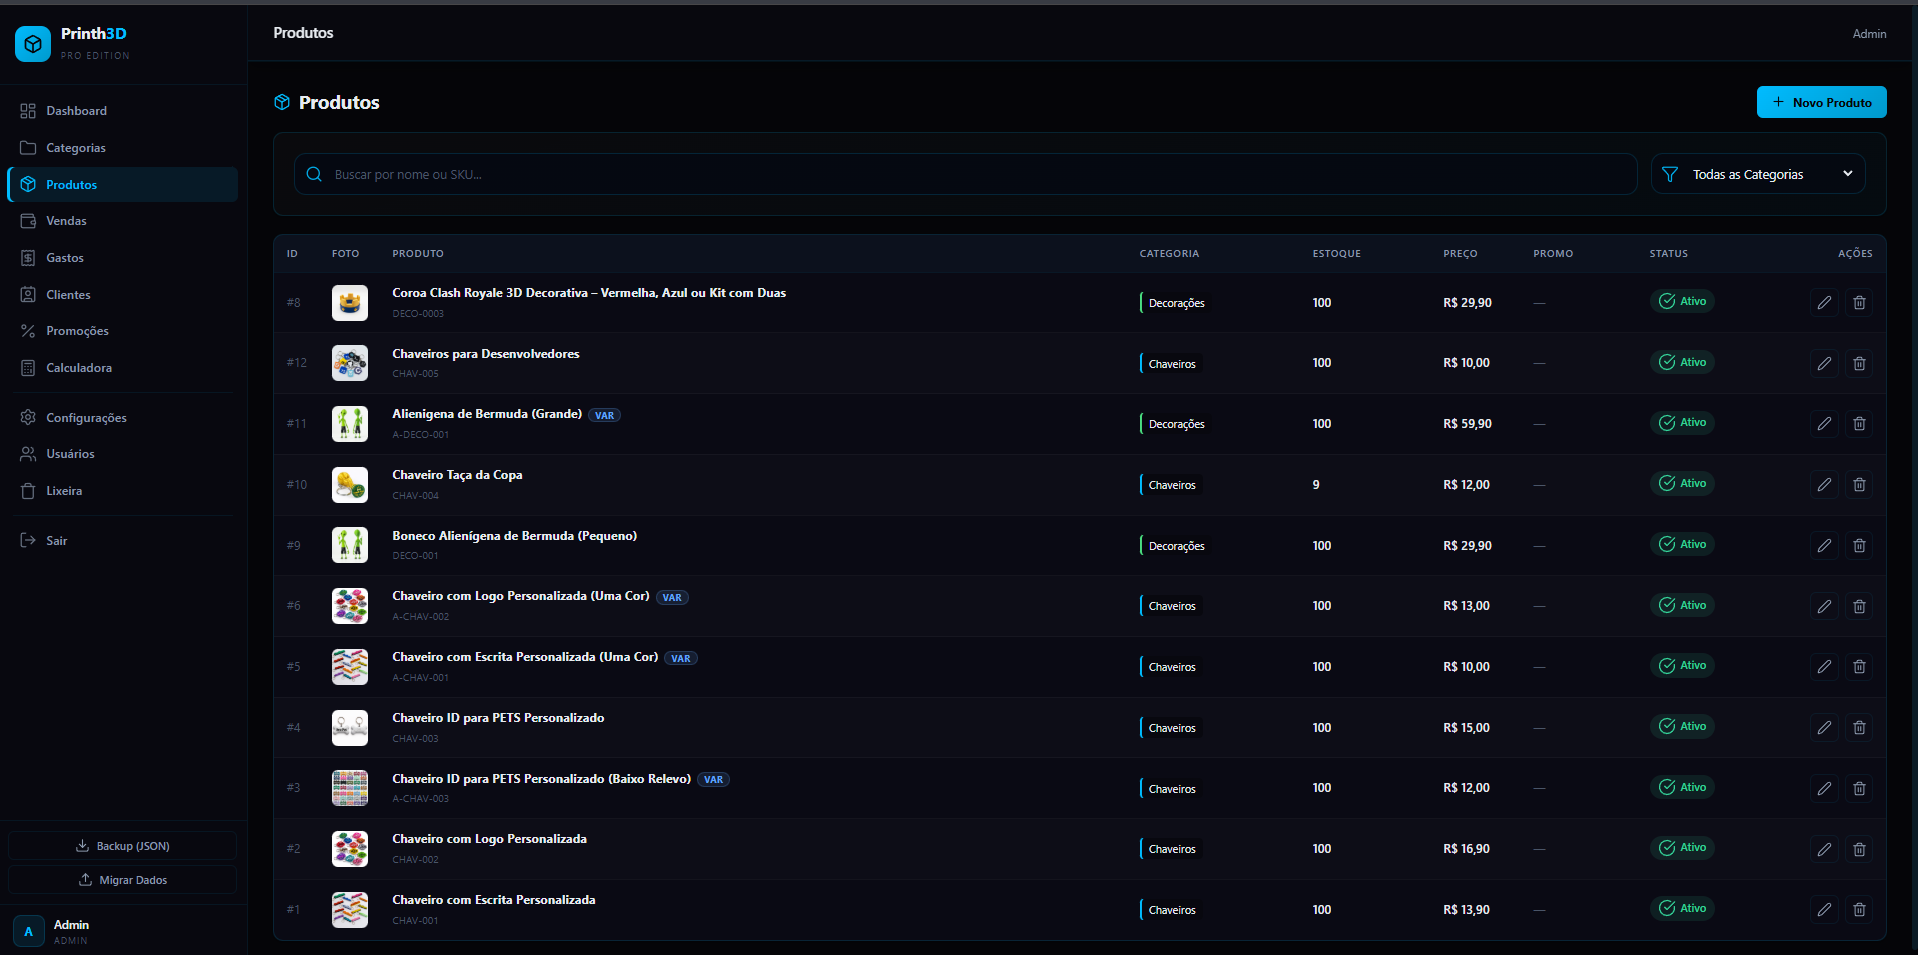The image size is (1918, 955).
Task: Edit PETS Personalizado (Baixo Relevo) pencil icon
Action: (1824, 788)
